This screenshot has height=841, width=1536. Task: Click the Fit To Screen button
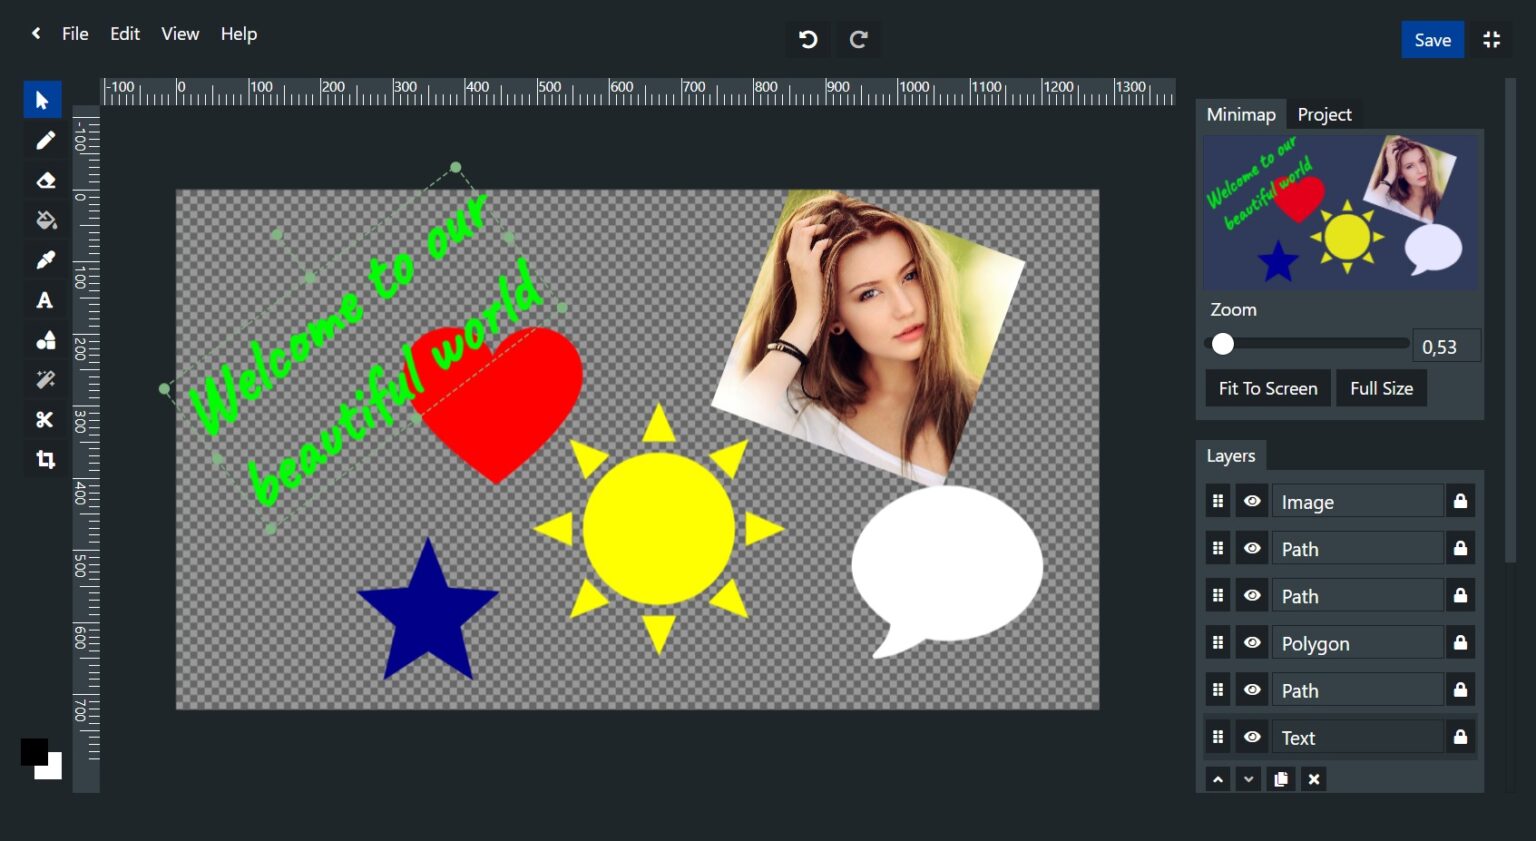[1267, 389]
